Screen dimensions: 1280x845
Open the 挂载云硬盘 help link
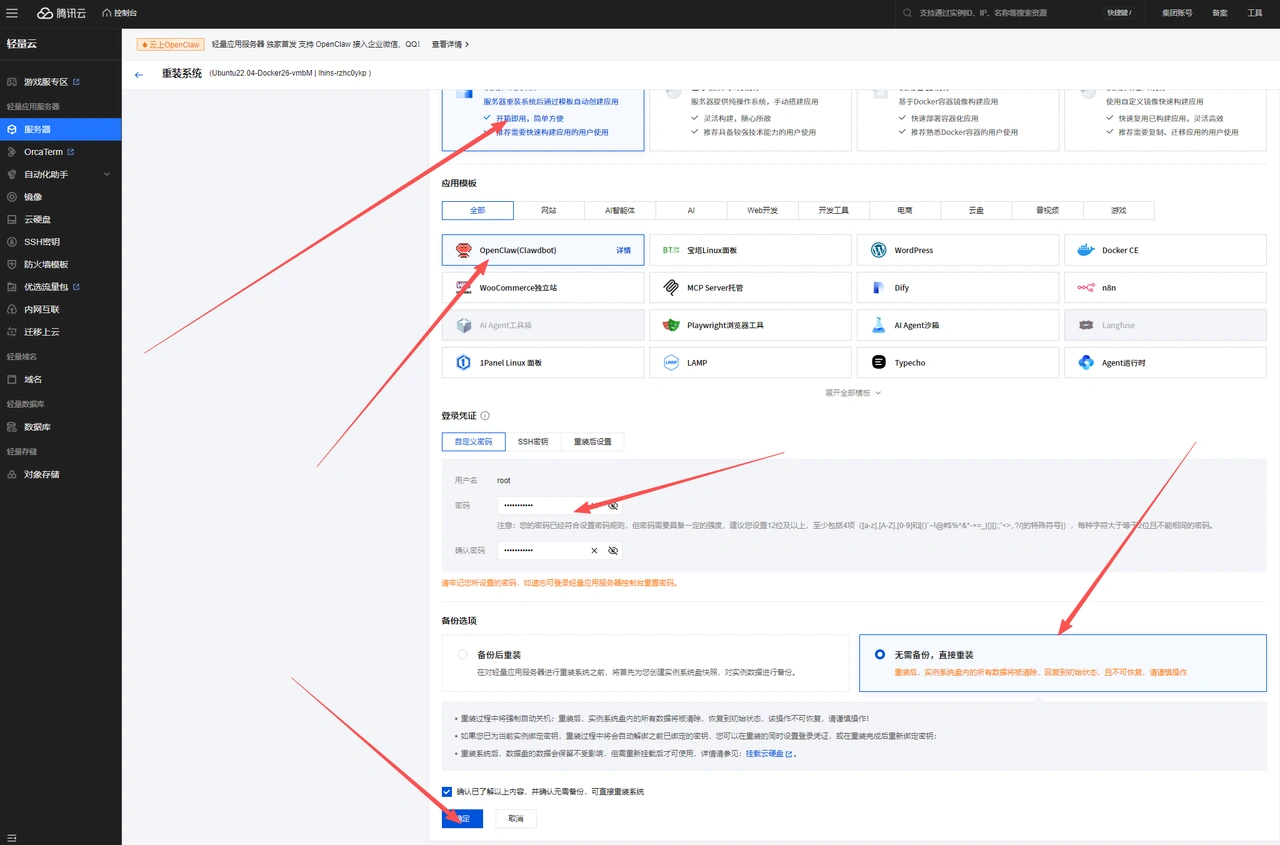point(768,754)
